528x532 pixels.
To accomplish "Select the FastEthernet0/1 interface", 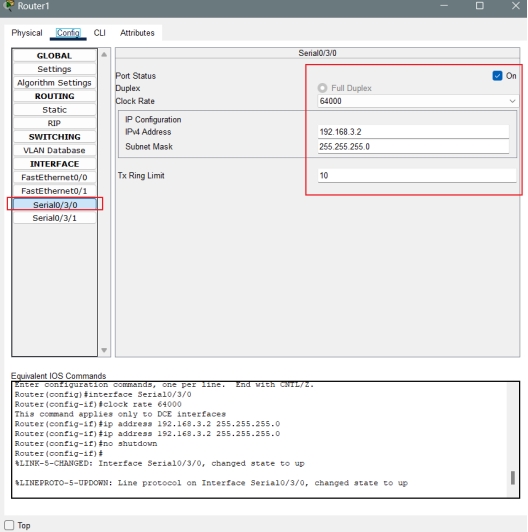I will 54,191.
